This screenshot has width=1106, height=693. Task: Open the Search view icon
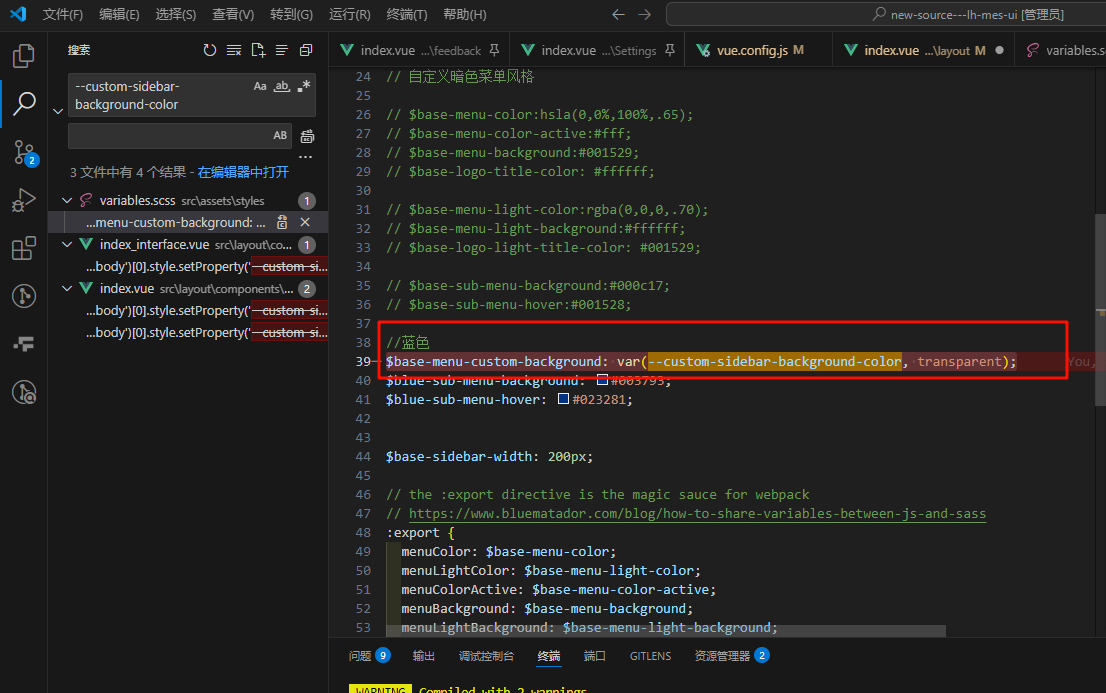pyautogui.click(x=24, y=103)
